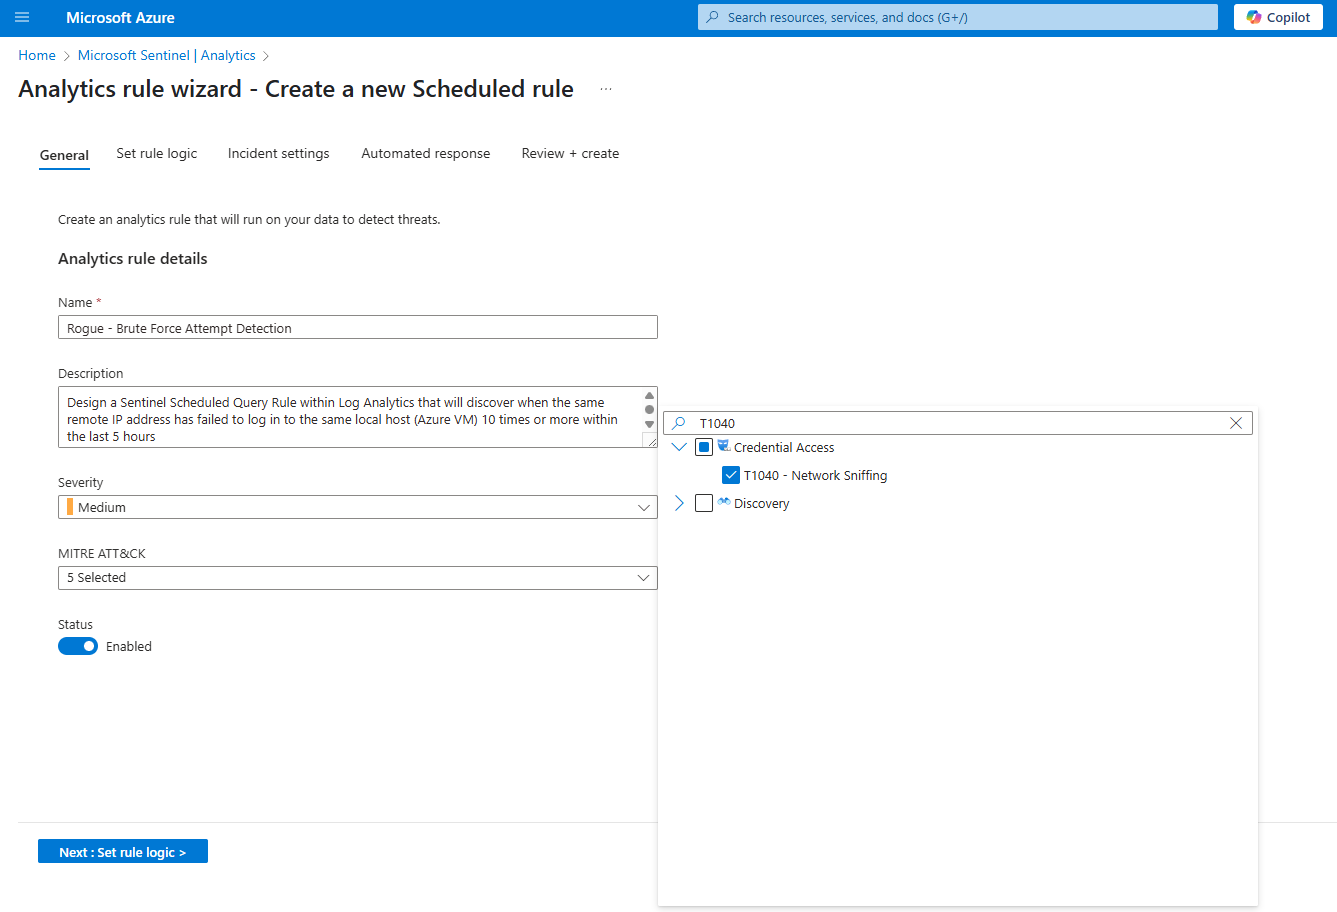Check the Discovery checkbox
1337x912 pixels.
click(x=704, y=503)
